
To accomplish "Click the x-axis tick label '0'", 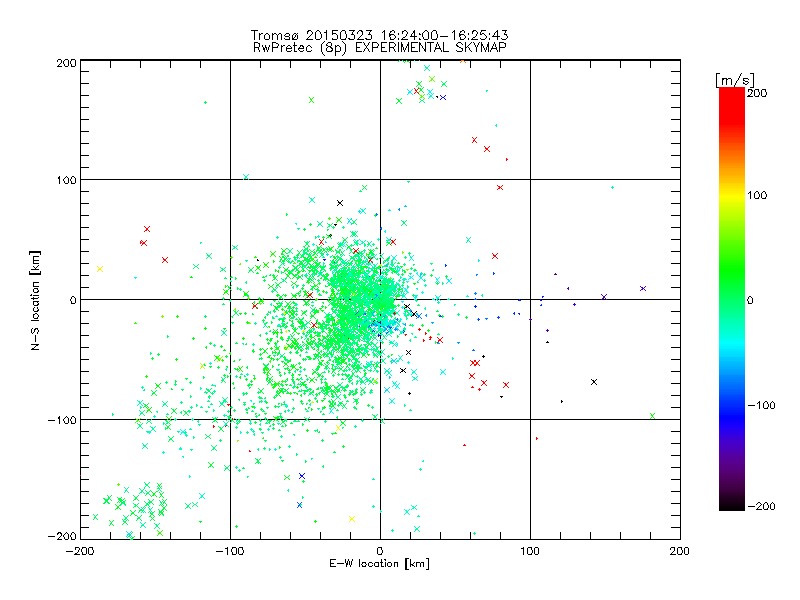I will [380, 552].
